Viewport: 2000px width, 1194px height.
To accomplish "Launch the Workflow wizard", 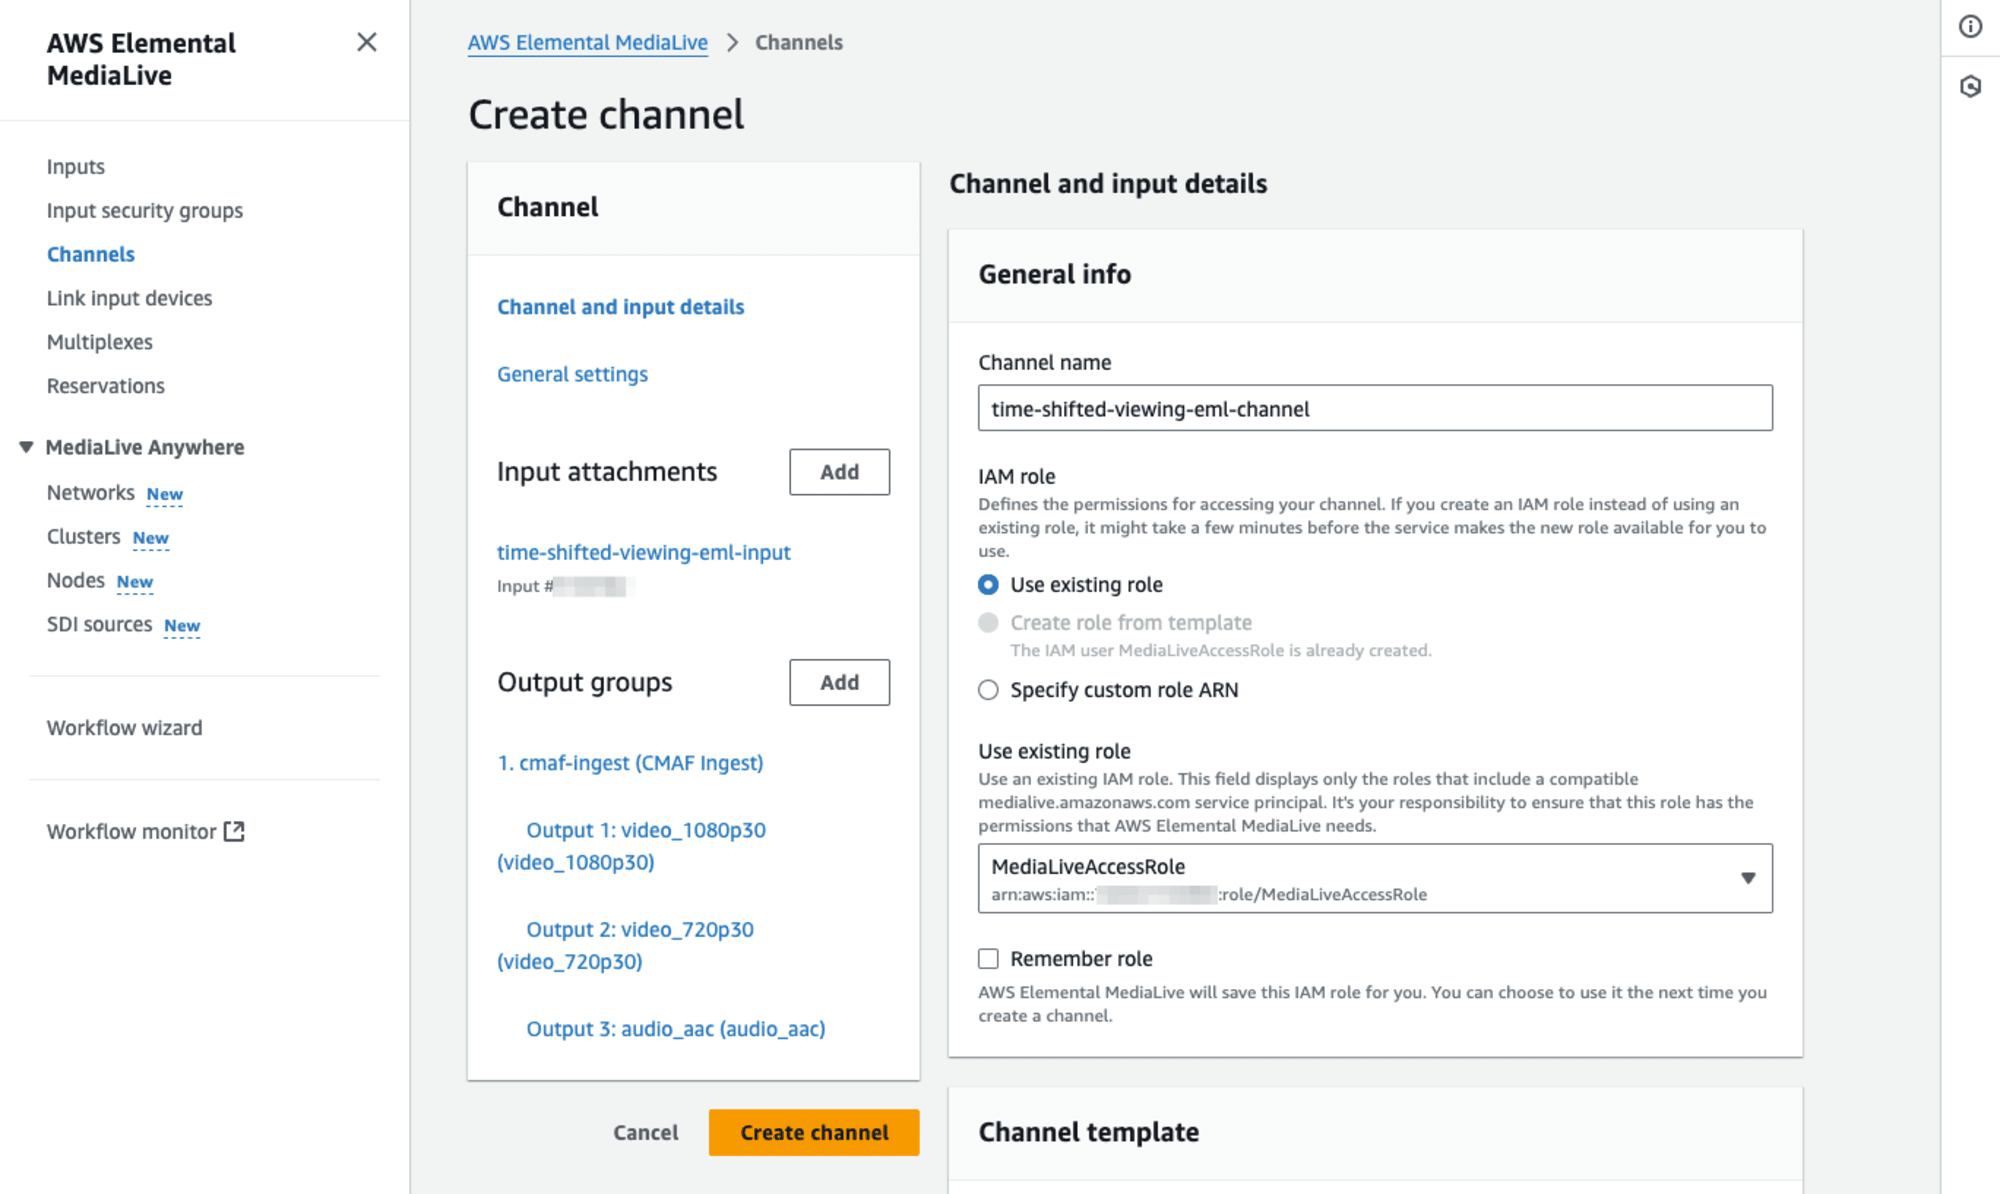I will click(125, 728).
